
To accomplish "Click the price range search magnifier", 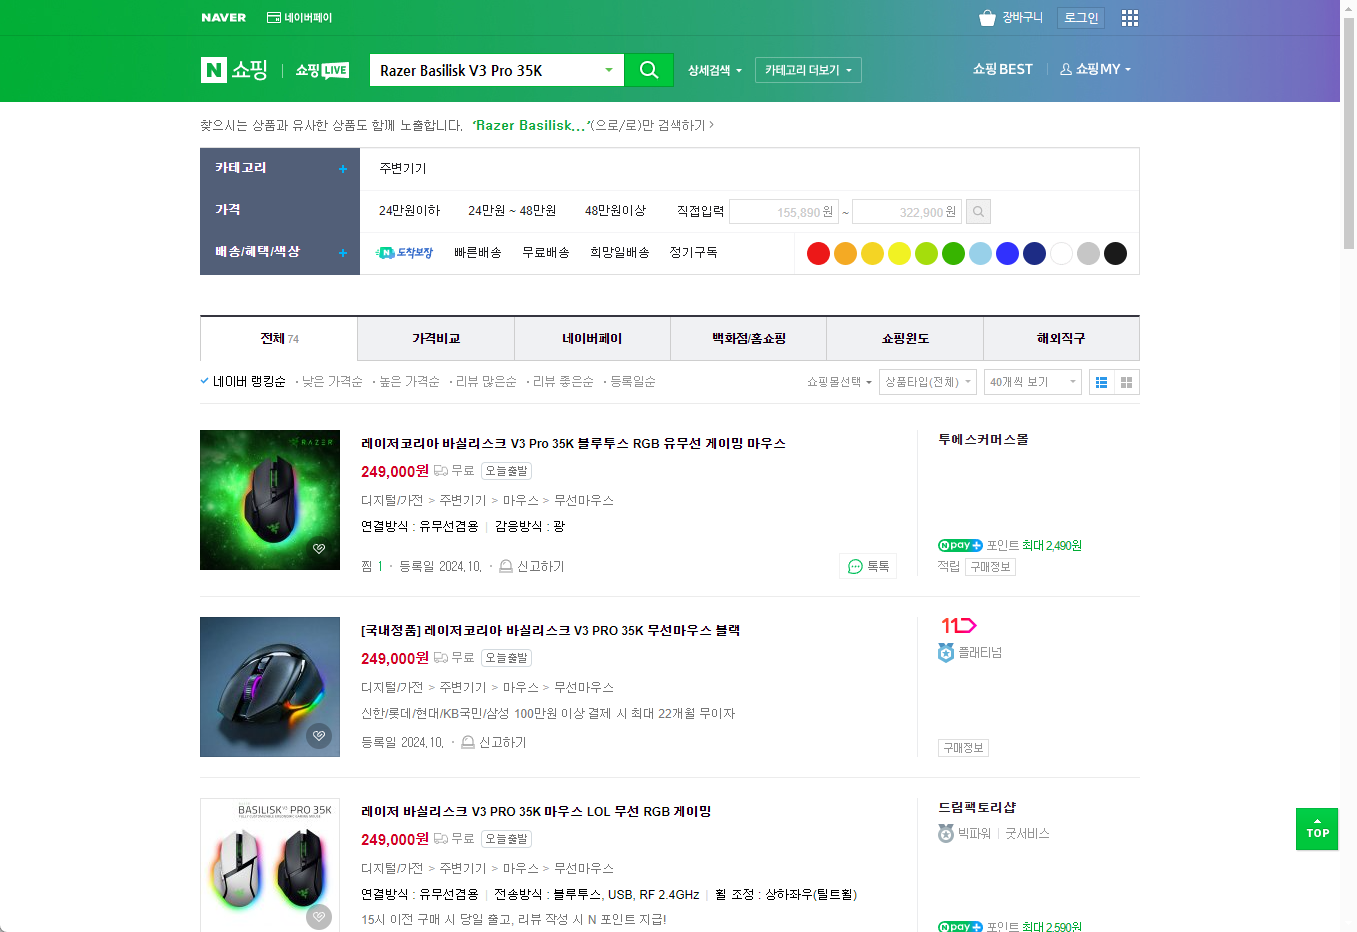I will [979, 212].
